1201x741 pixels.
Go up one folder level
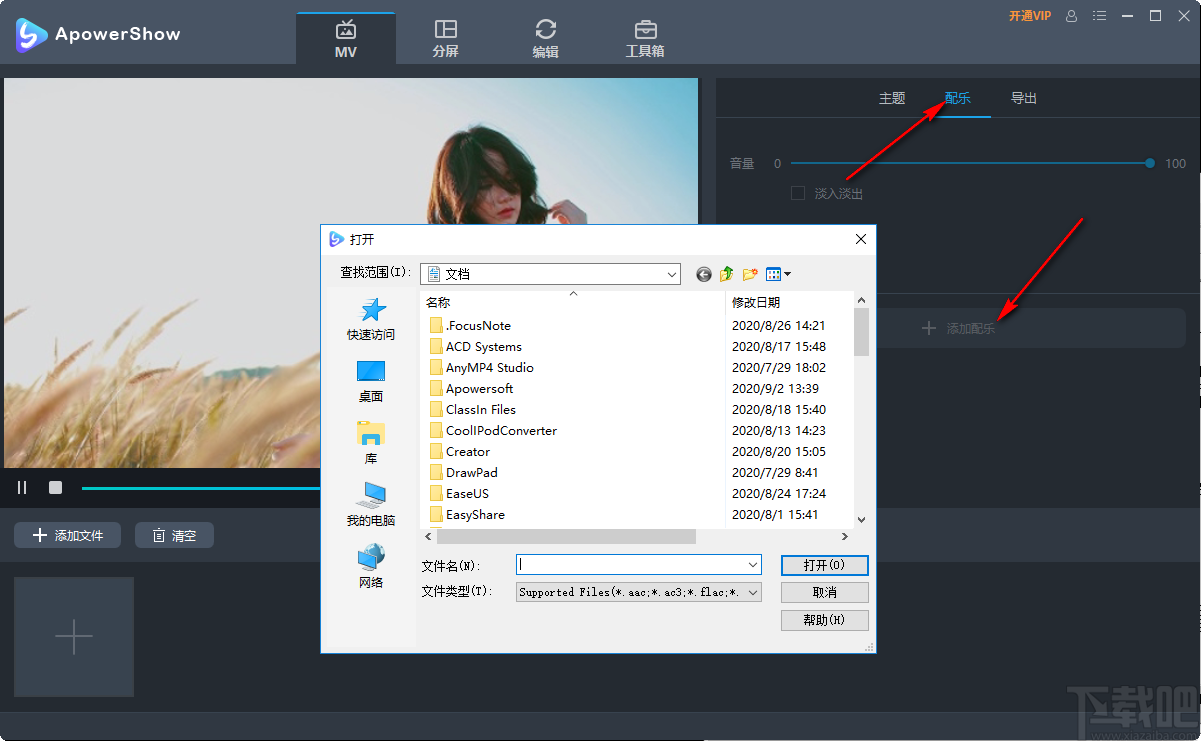(x=727, y=274)
